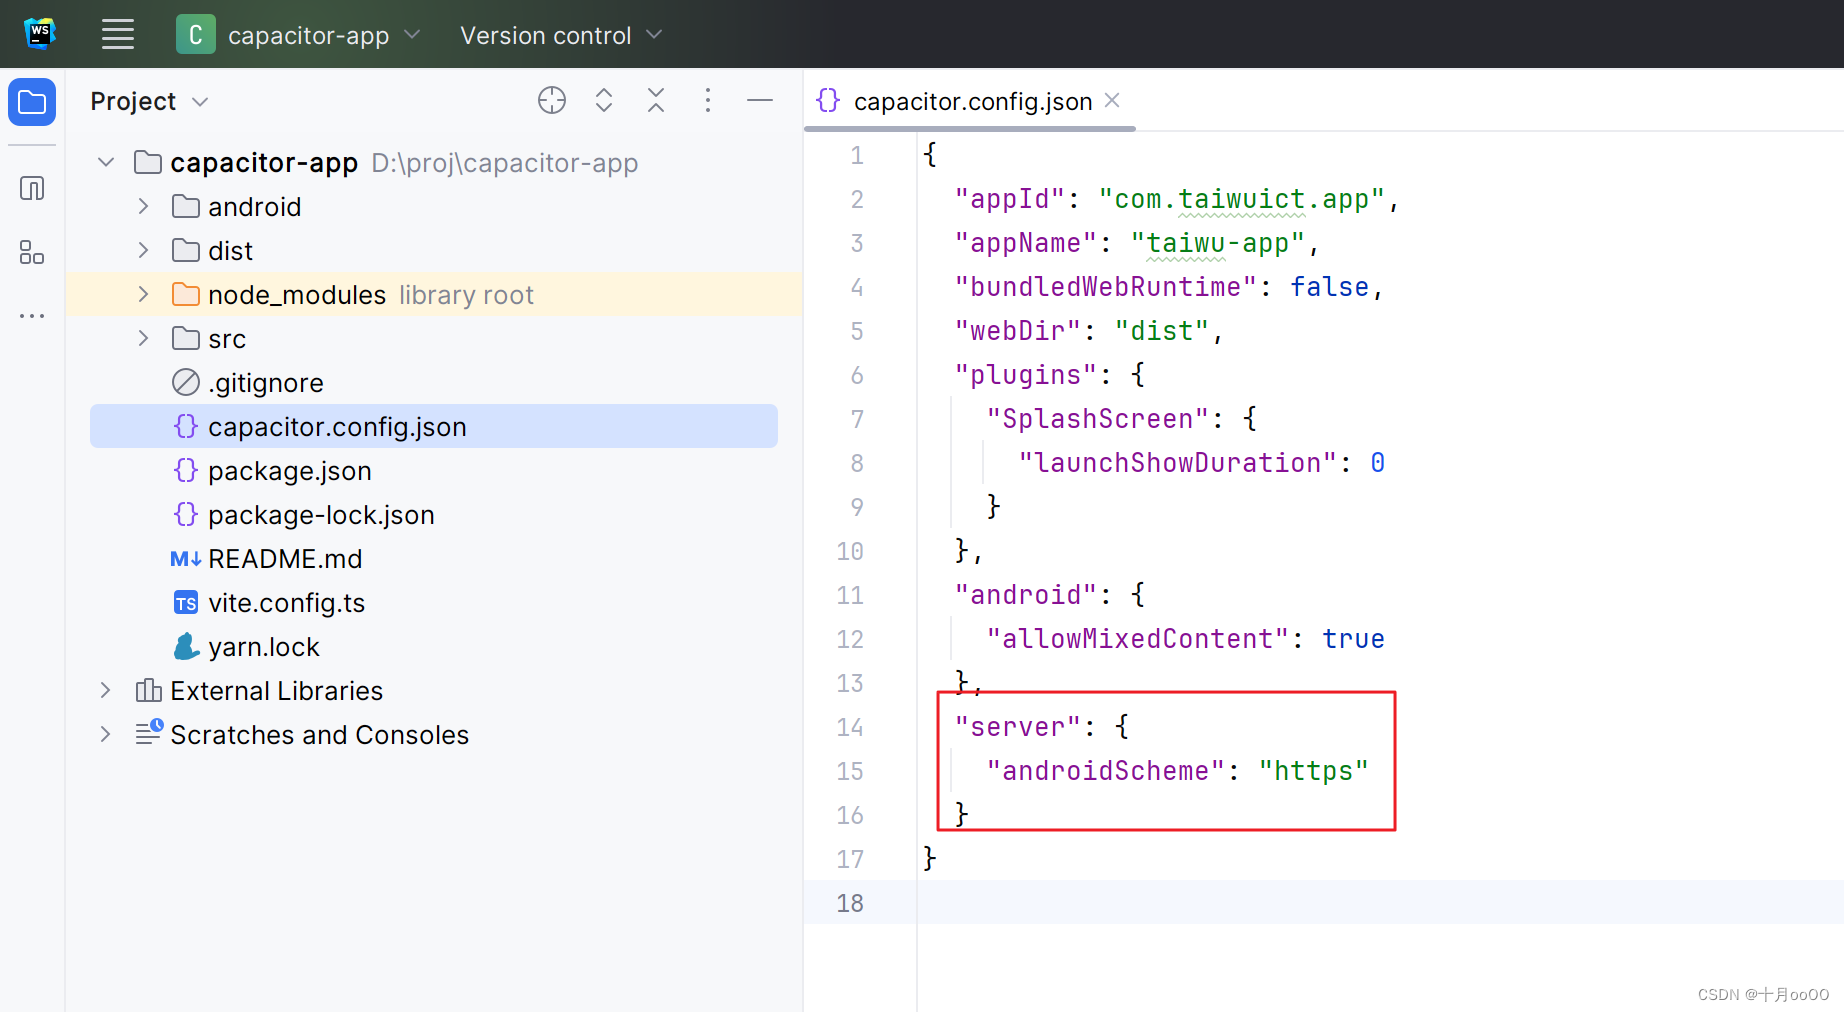Click the Project folder icon in left sidebar

(32, 101)
